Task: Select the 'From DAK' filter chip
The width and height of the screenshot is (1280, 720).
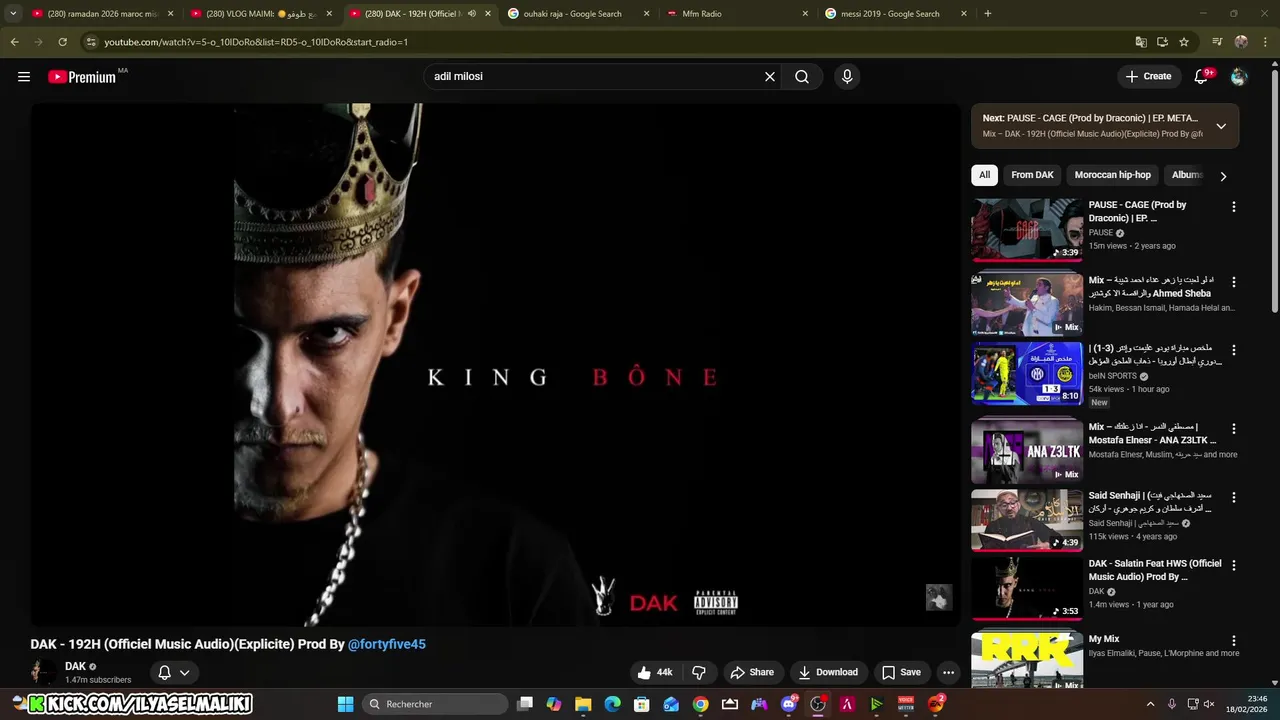Action: (1032, 175)
